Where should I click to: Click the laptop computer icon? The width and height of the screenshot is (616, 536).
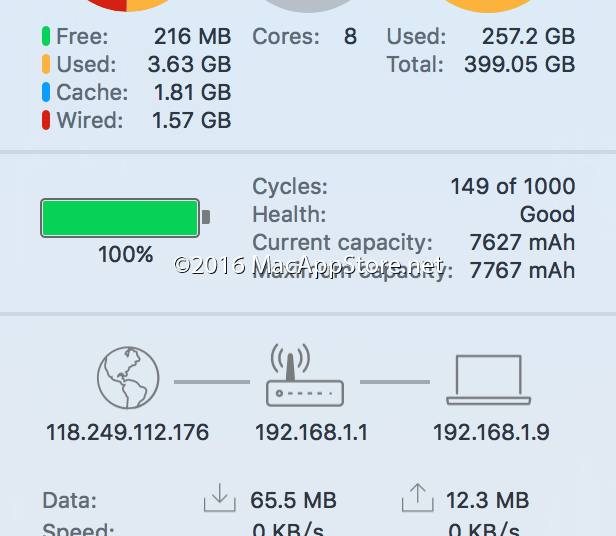click(488, 380)
